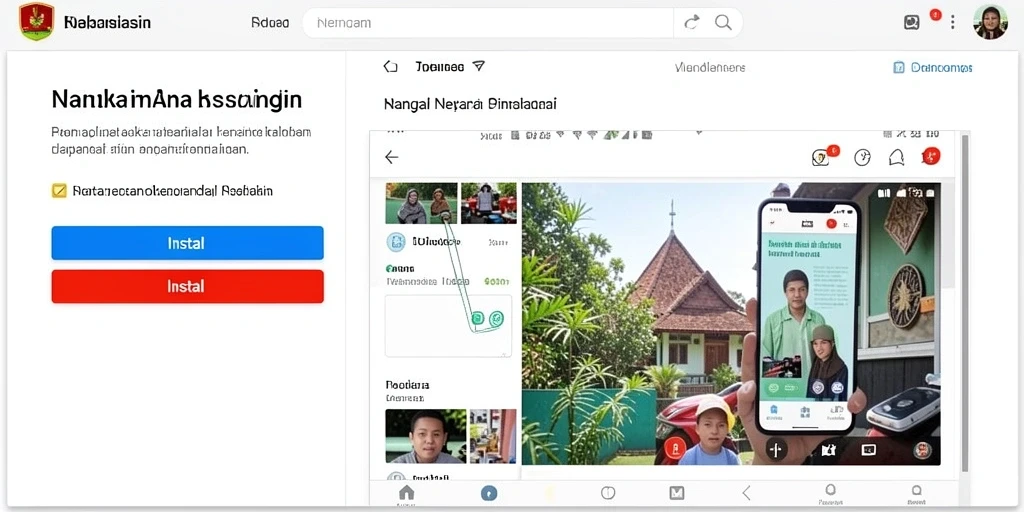Click the 'Nangal Neyarai Bintalaanai' title text
The width and height of the screenshot is (1024, 512).
click(470, 104)
